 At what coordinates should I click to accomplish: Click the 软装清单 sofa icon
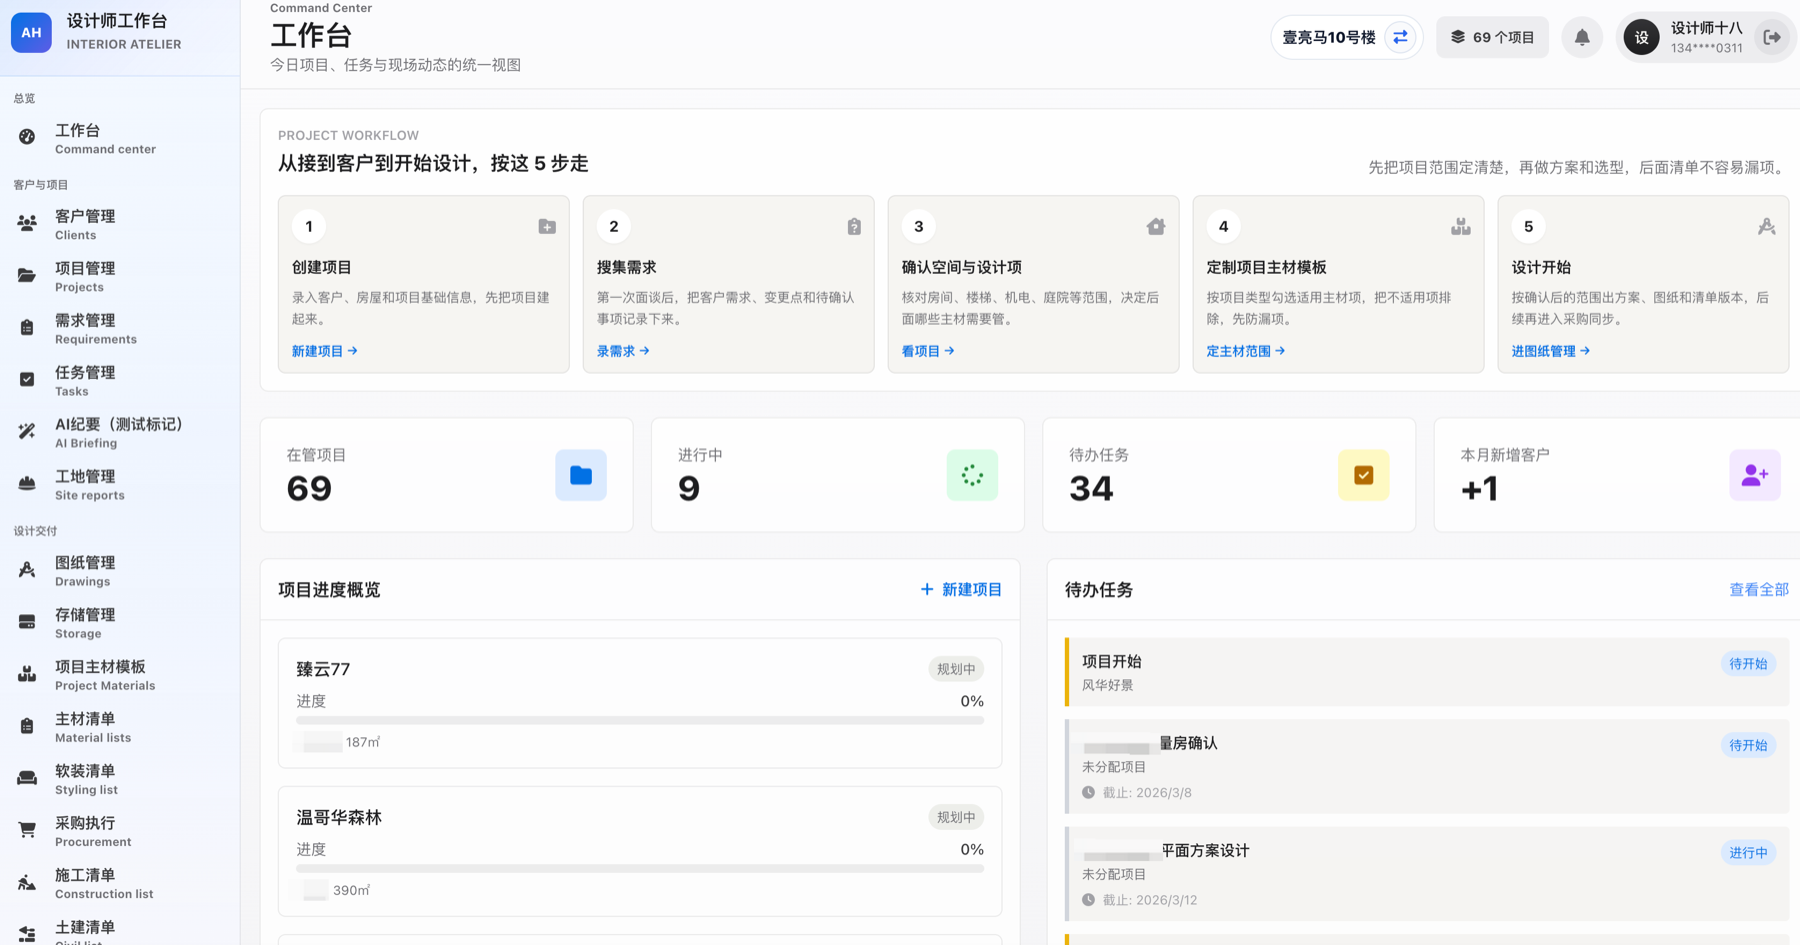coord(27,778)
